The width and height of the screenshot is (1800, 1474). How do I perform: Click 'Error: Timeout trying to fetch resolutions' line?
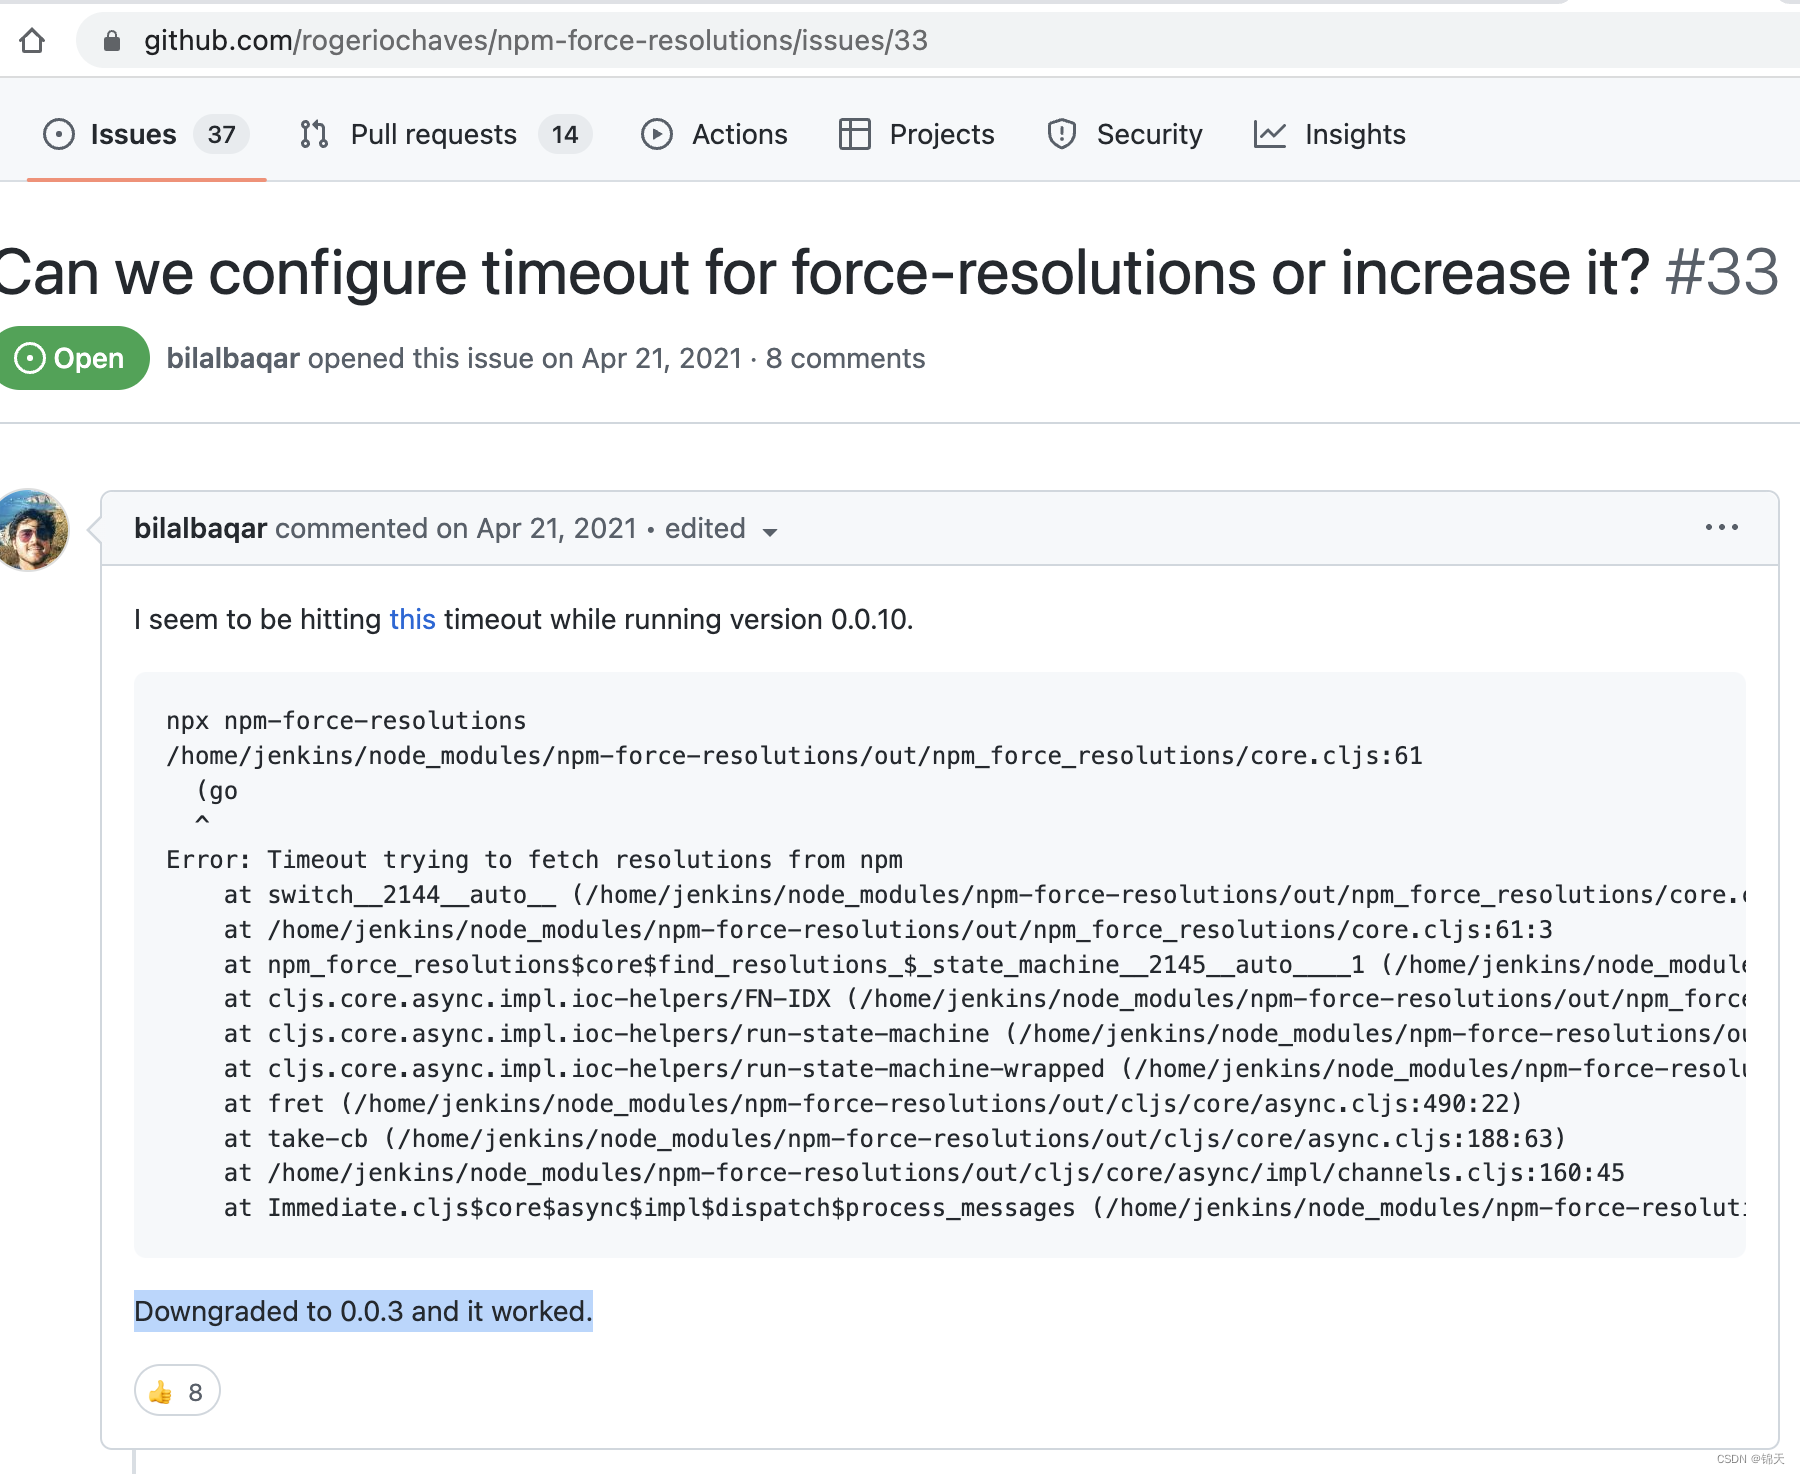coord(534,860)
